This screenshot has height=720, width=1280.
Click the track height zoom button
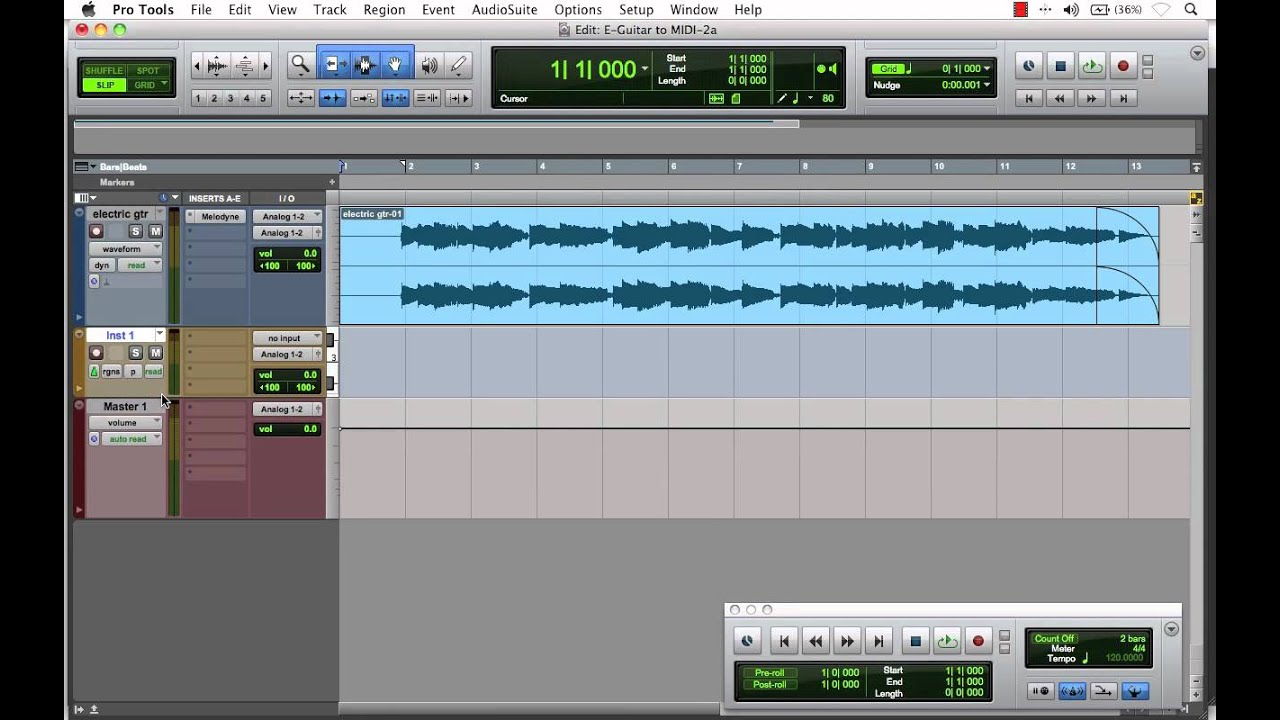(x=244, y=66)
